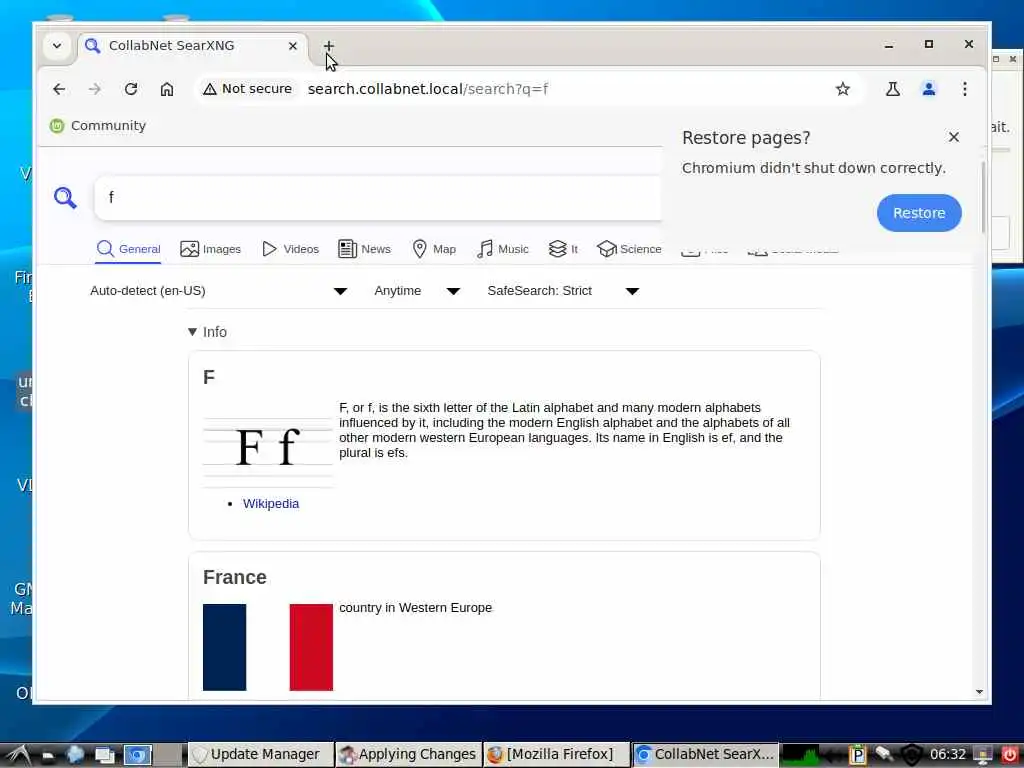1024x768 pixels.
Task: Click the France infobox heading
Action: [x=234, y=577]
